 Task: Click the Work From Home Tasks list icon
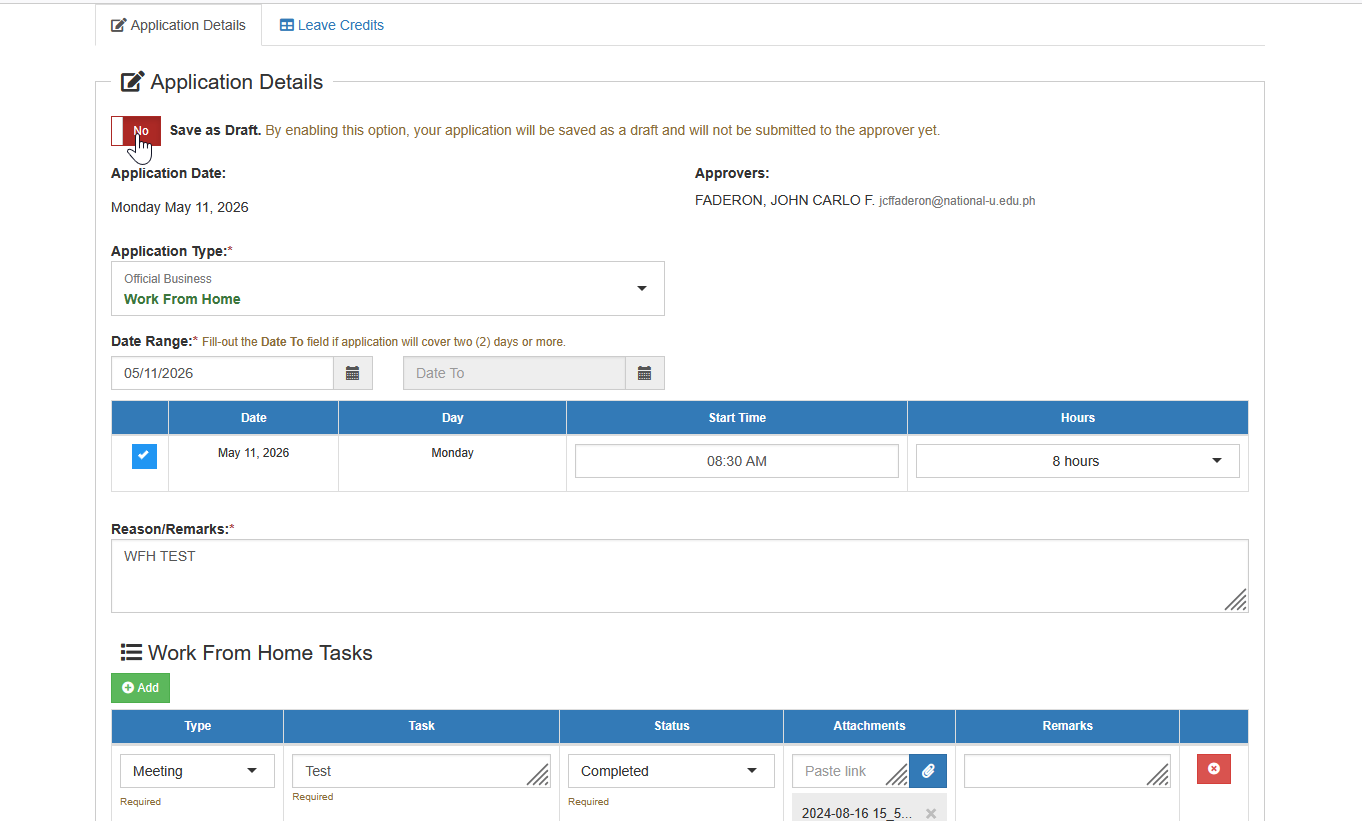tap(131, 653)
